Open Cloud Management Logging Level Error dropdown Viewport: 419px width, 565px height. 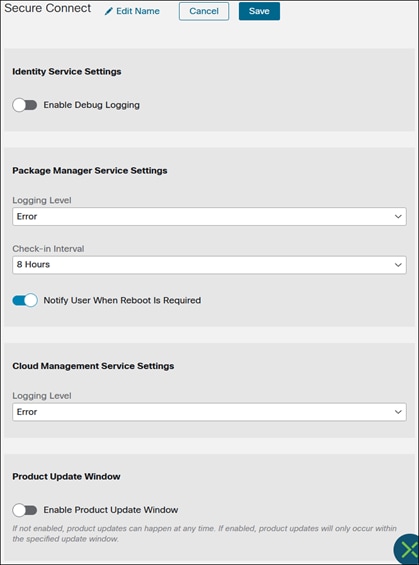pyautogui.click(x=209, y=412)
